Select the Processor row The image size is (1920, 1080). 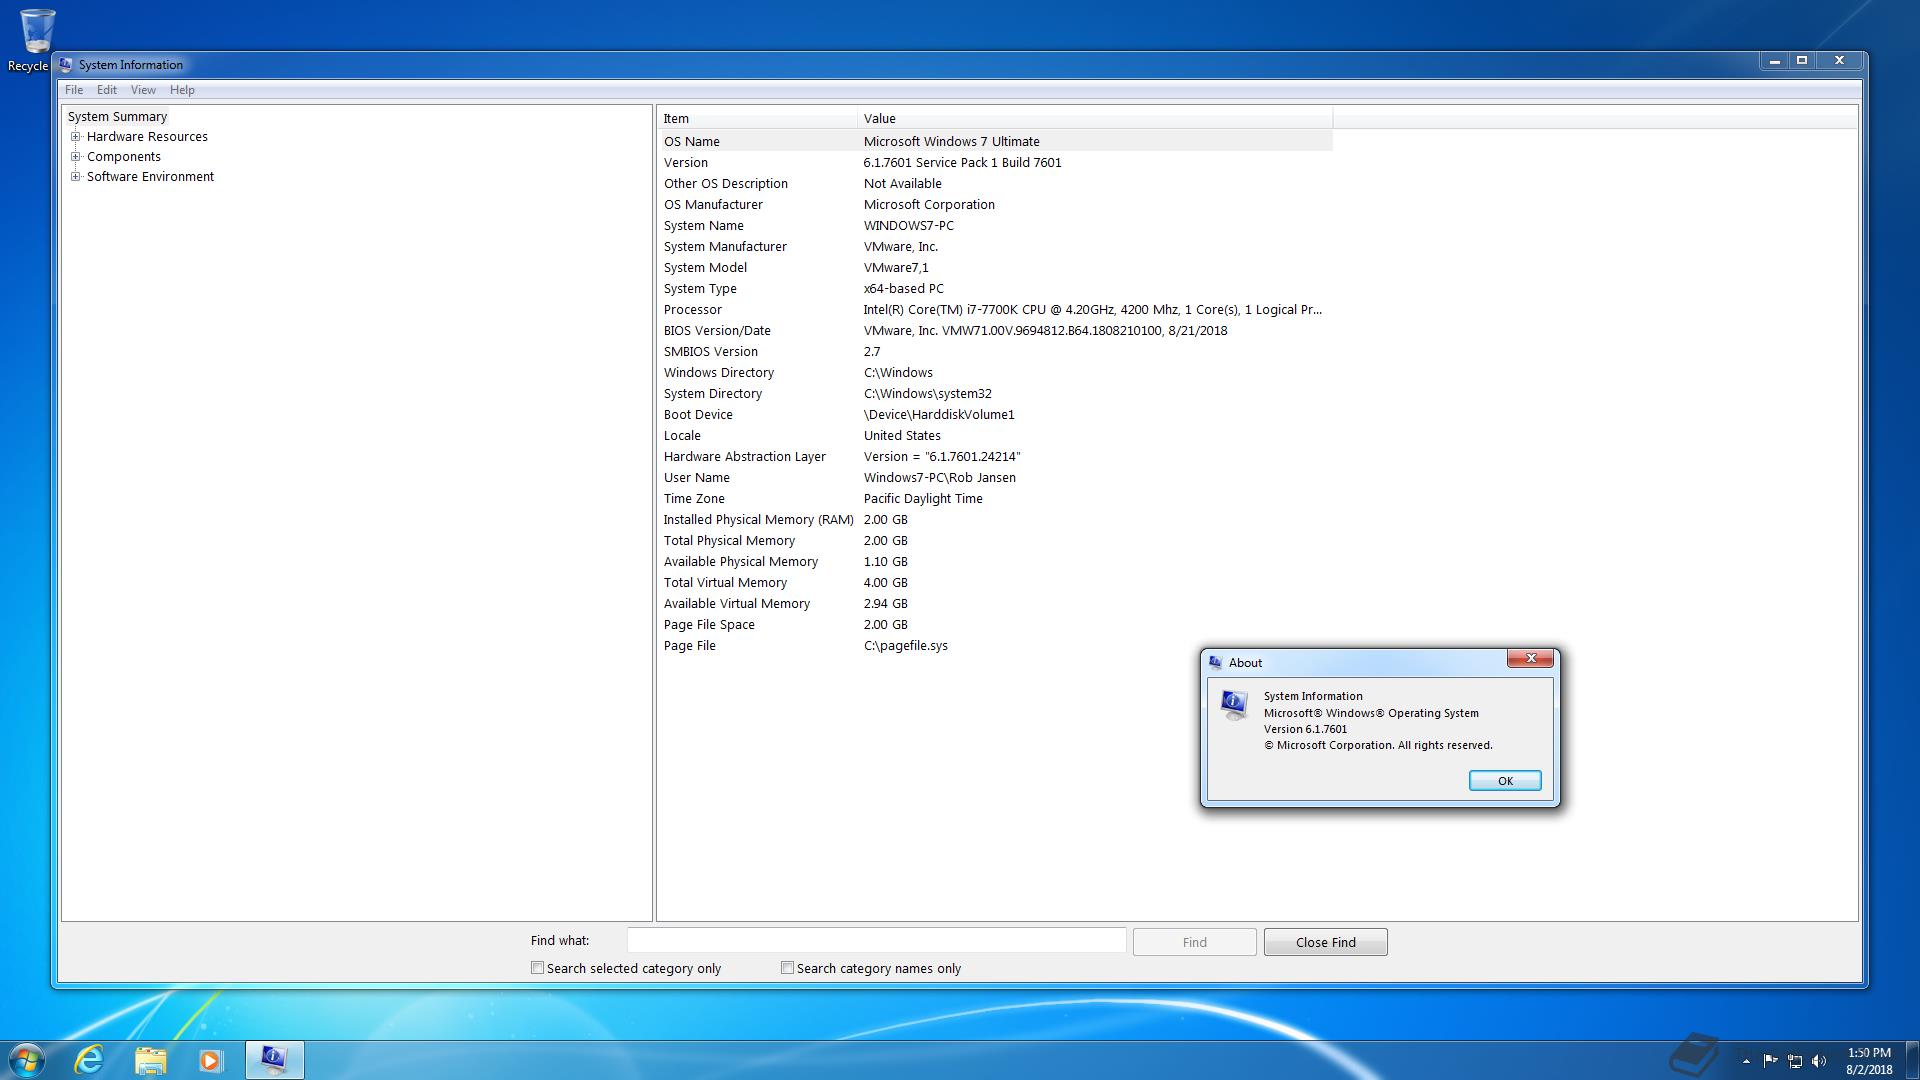[995, 310]
